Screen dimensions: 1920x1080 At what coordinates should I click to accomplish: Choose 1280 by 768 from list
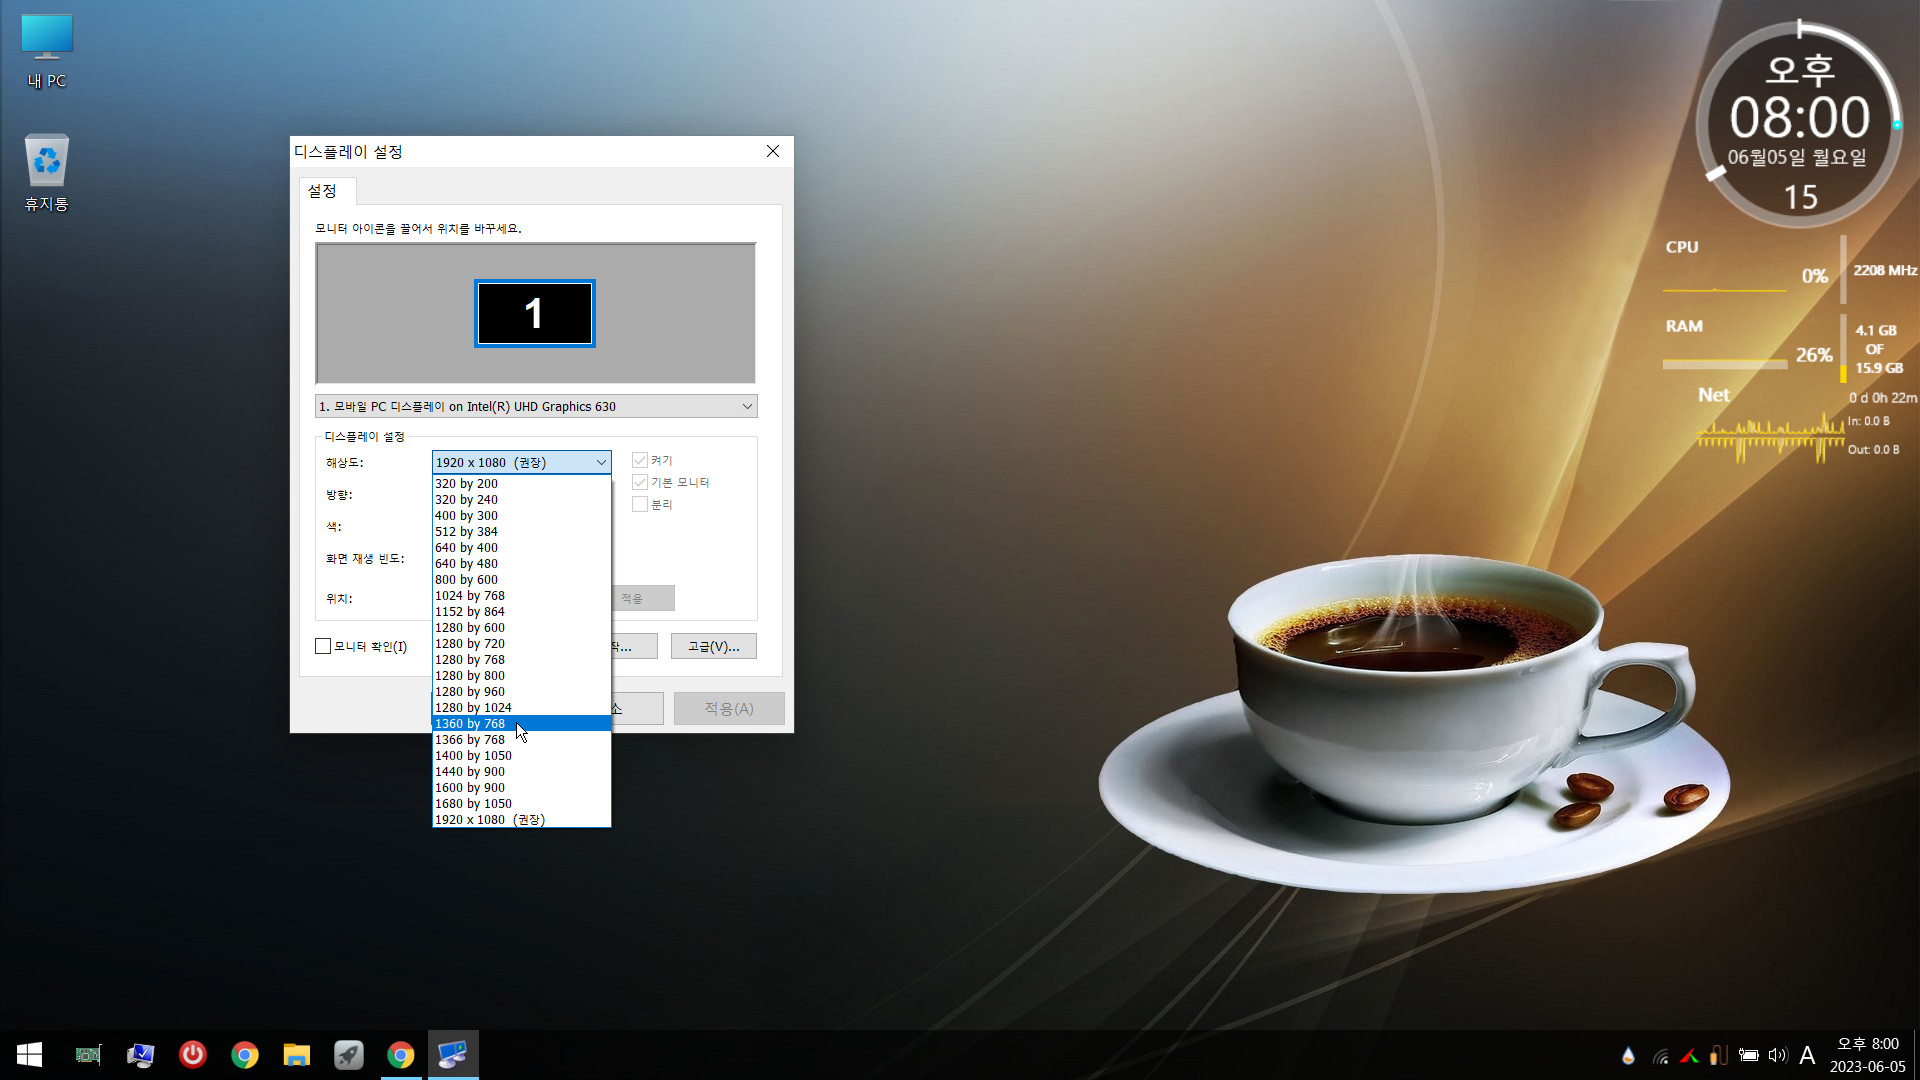point(521,659)
